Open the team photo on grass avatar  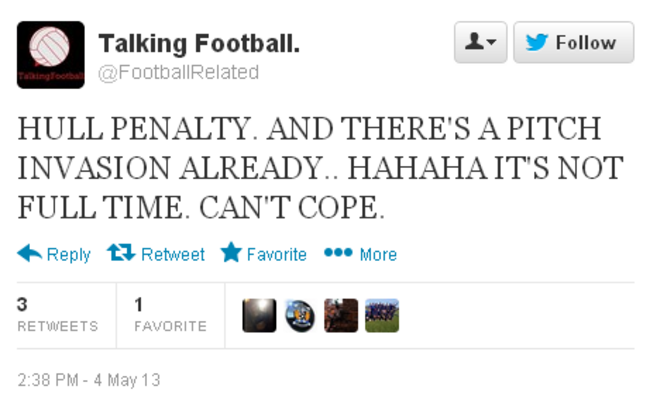382,315
